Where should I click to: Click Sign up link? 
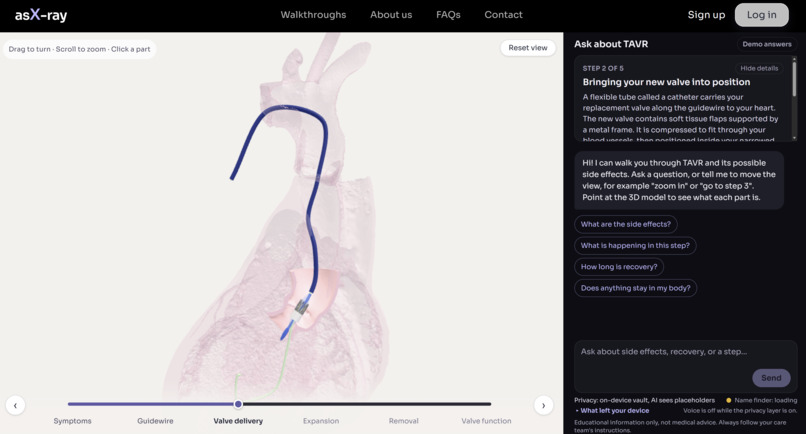(706, 15)
